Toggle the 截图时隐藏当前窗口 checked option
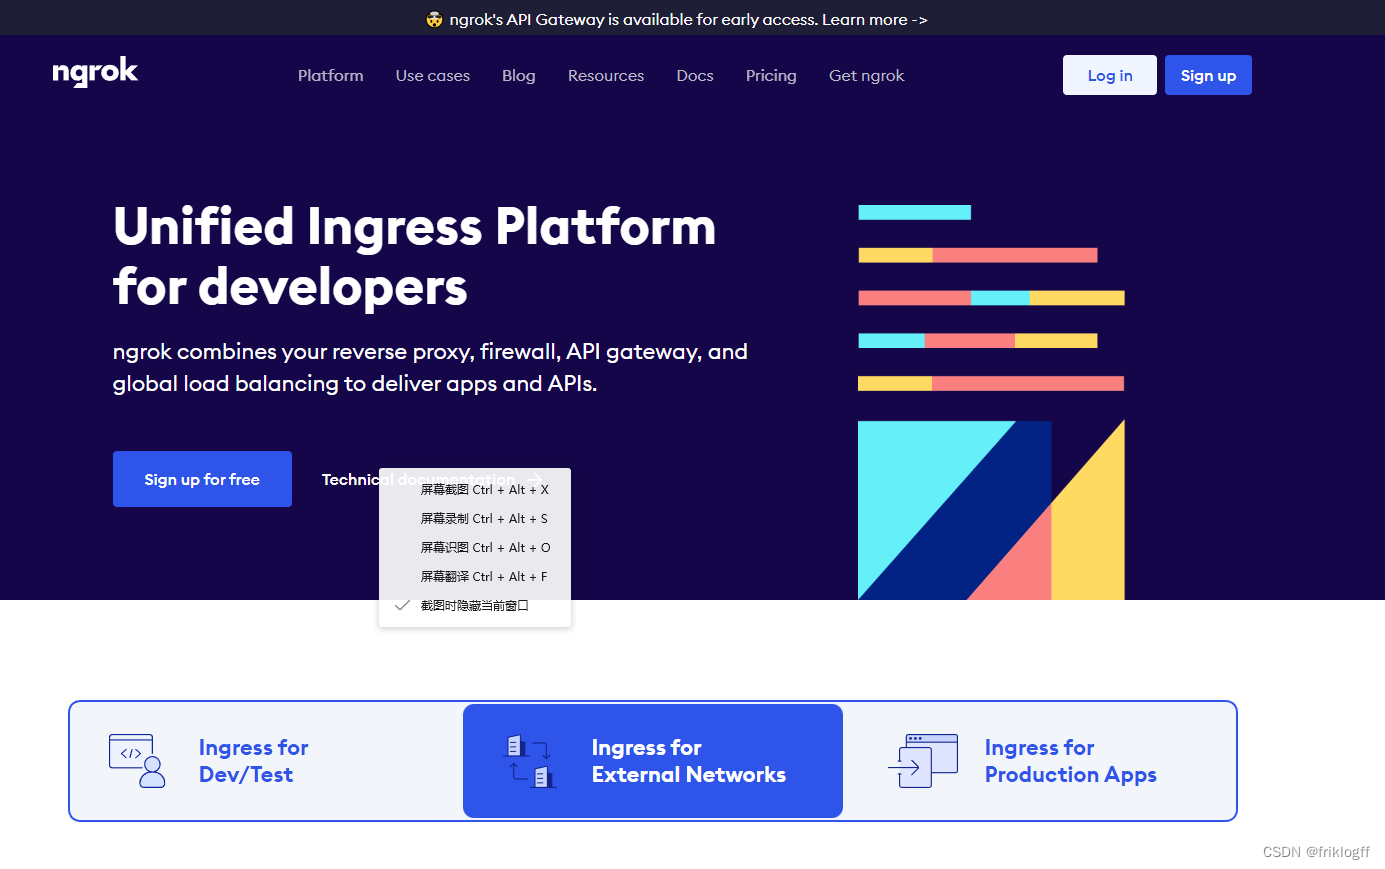Screen dimensions: 1385x869 coord(475,605)
